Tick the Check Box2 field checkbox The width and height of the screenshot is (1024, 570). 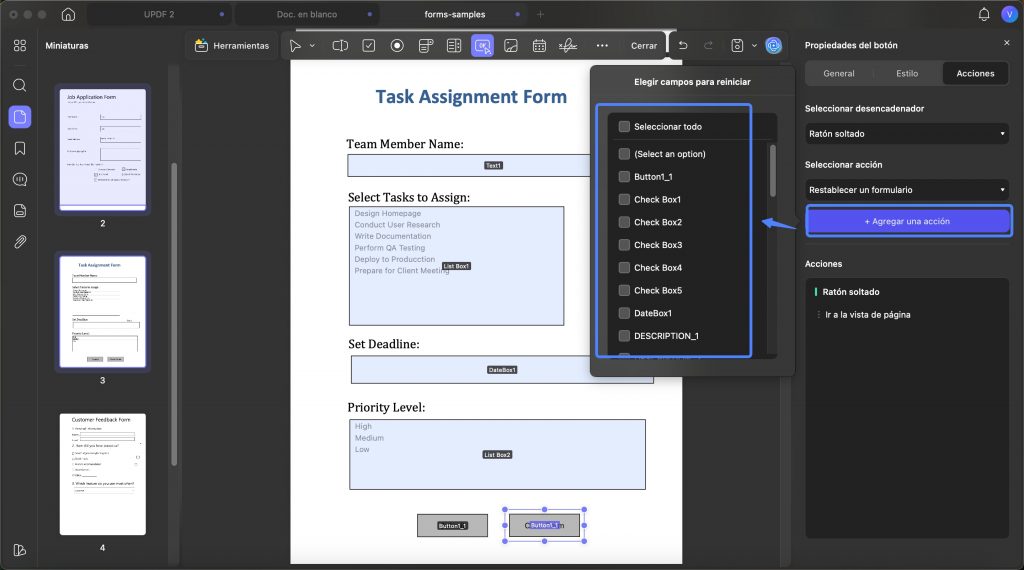click(624, 223)
